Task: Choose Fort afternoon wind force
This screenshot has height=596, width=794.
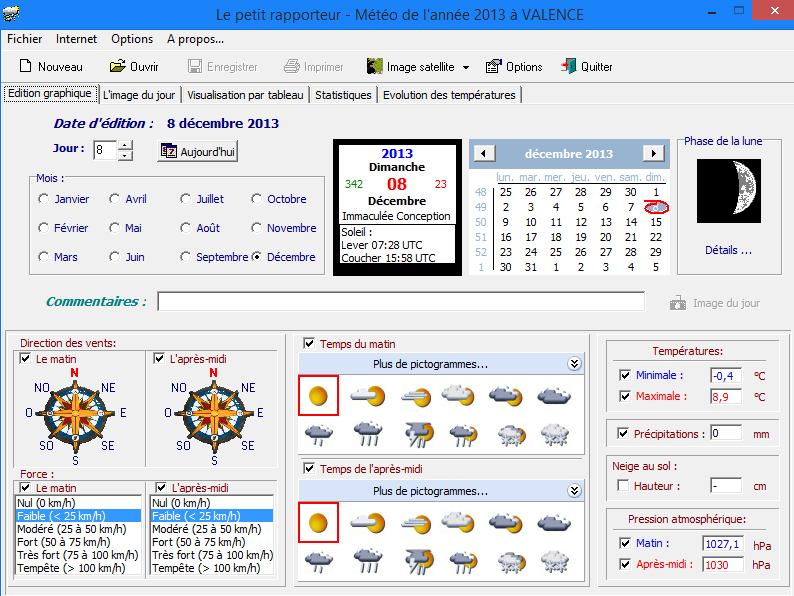Action: pos(212,542)
